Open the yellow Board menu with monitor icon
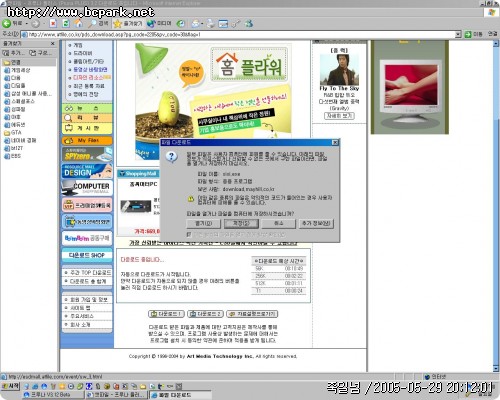 click(x=87, y=128)
